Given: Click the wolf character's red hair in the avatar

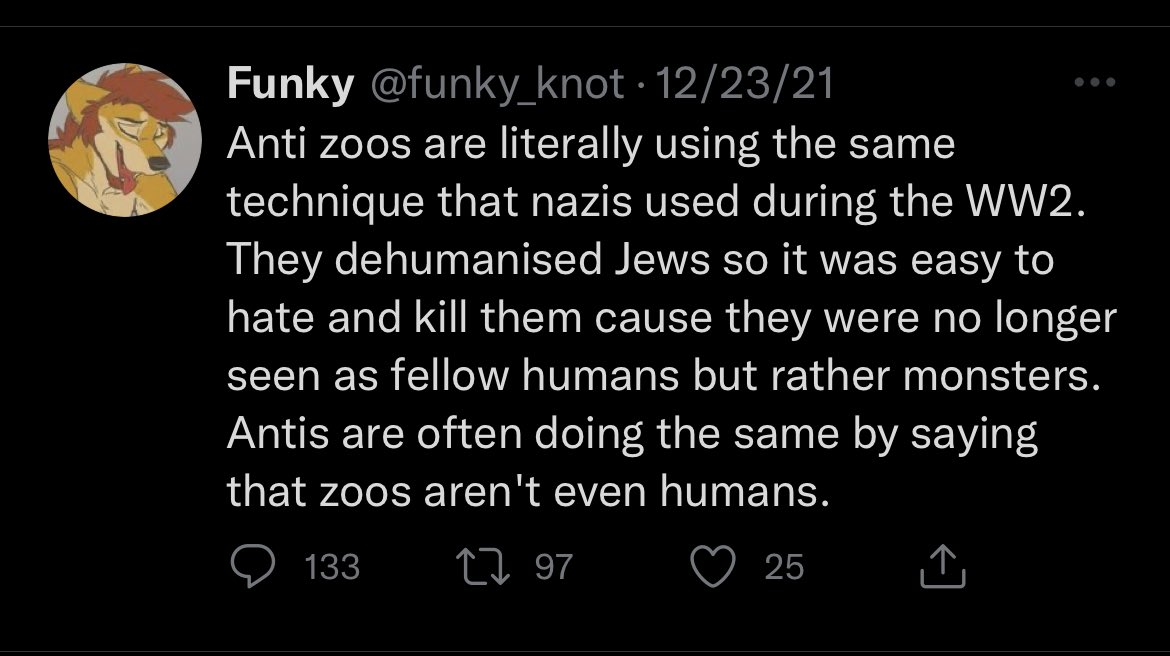Looking at the screenshot, I should click(104, 104).
